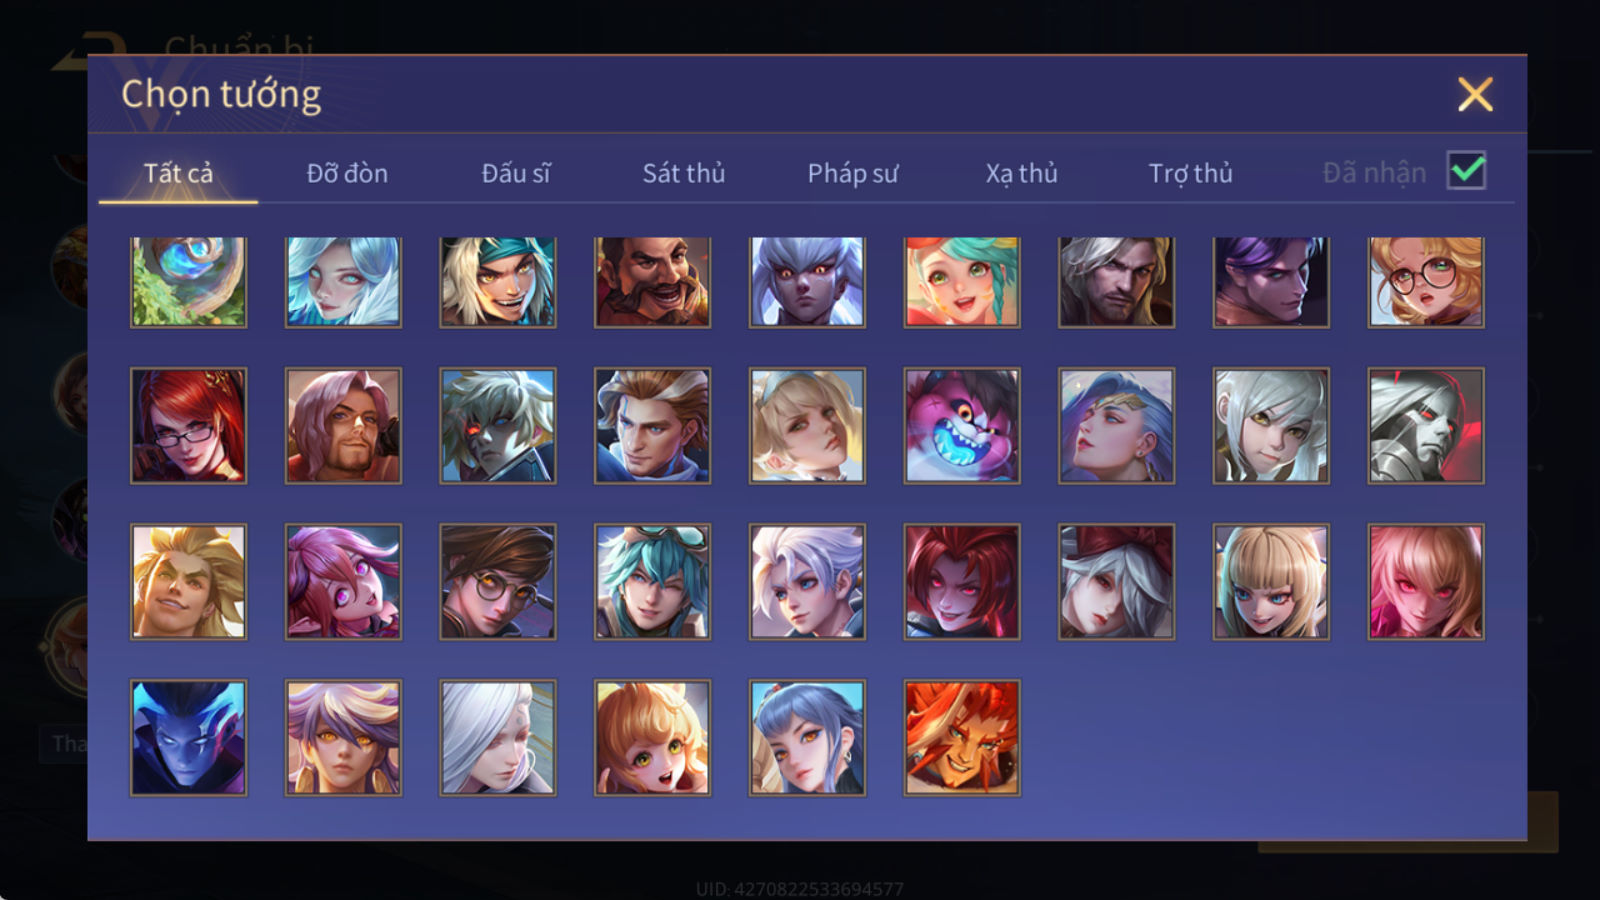The width and height of the screenshot is (1600, 900).
Task: Pick the brown-haired hero with round spectacles
Action: pos(498,582)
